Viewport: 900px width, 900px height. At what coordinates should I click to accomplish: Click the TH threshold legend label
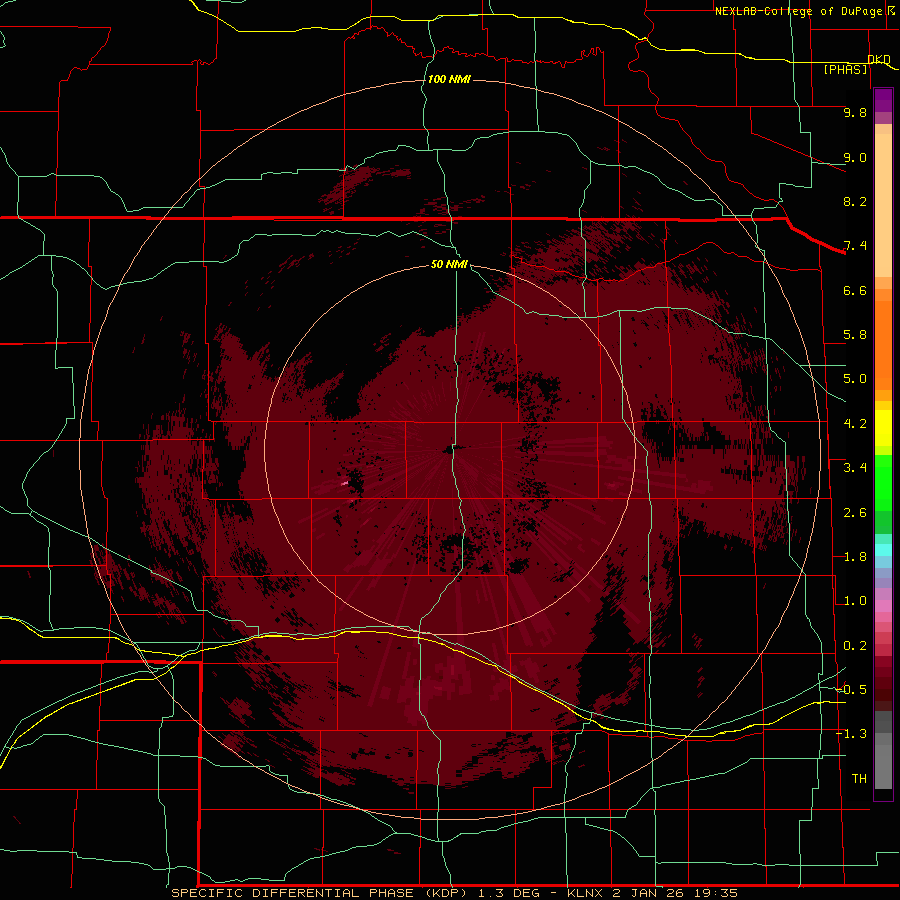point(859,779)
